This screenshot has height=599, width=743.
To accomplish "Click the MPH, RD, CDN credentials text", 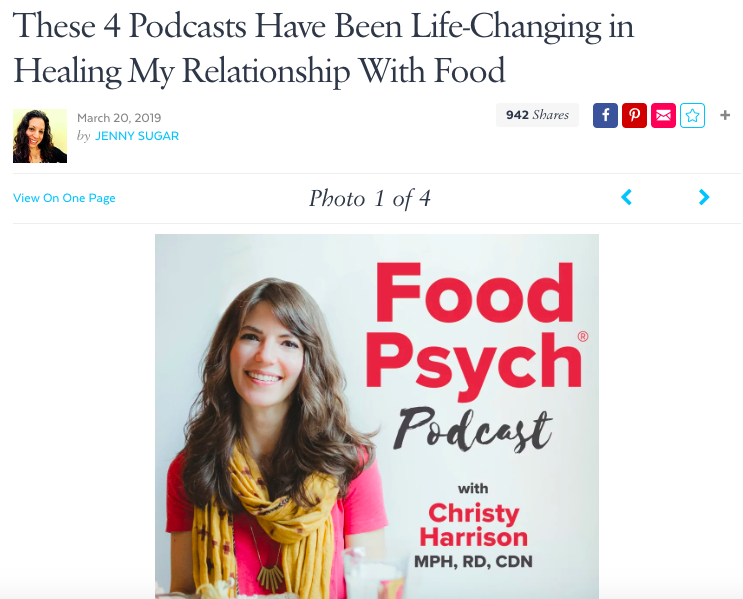I will 473,562.
